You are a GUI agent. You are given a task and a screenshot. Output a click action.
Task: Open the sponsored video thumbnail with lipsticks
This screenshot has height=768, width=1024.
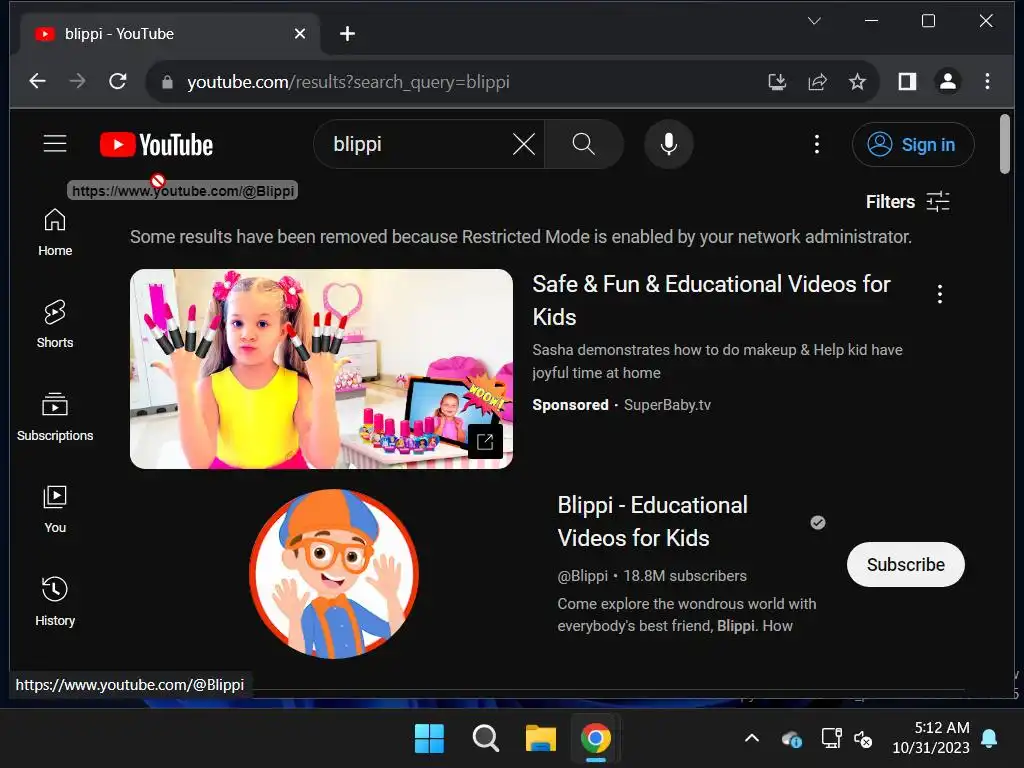coord(321,369)
